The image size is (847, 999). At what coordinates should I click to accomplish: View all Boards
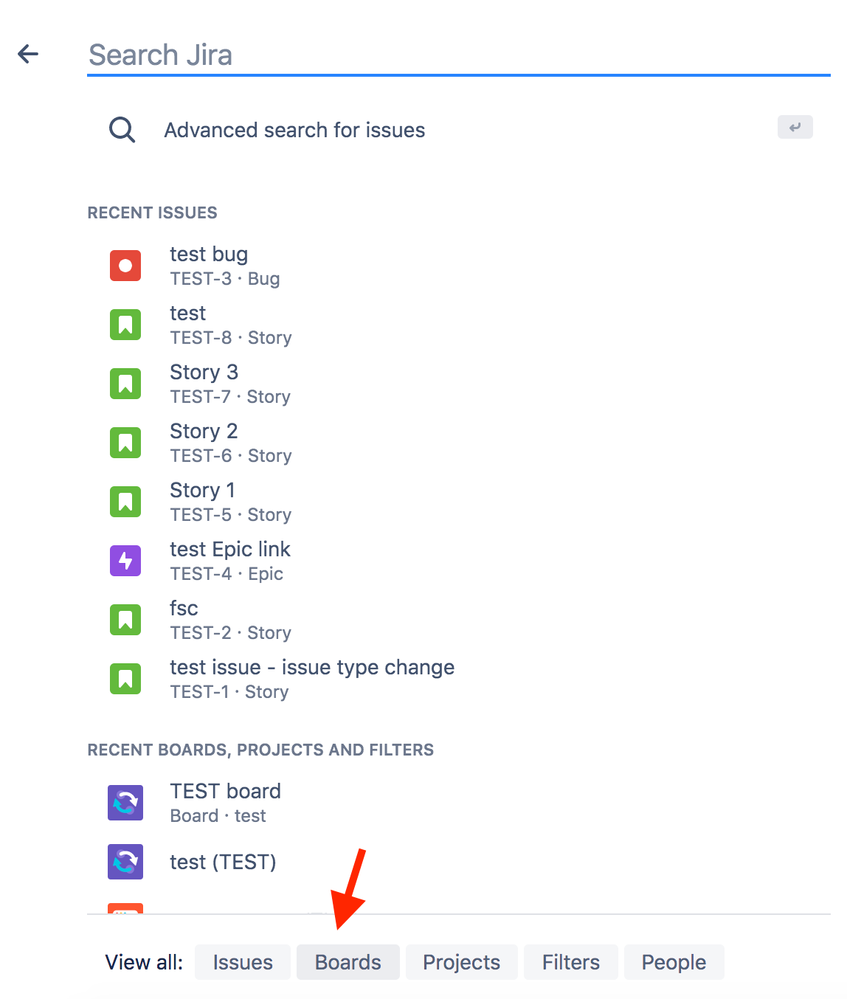[x=347, y=961]
